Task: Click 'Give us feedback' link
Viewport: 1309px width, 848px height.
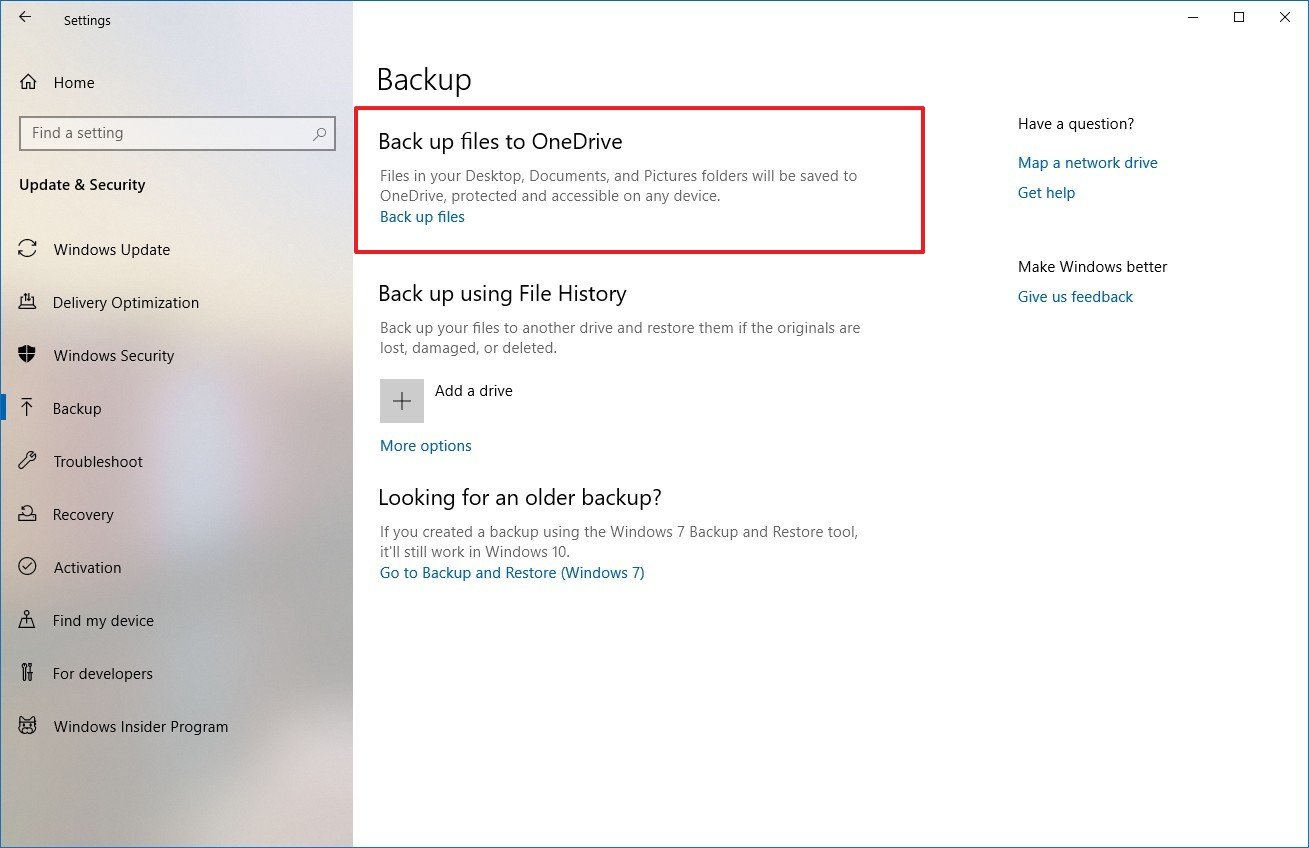Action: [x=1075, y=297]
